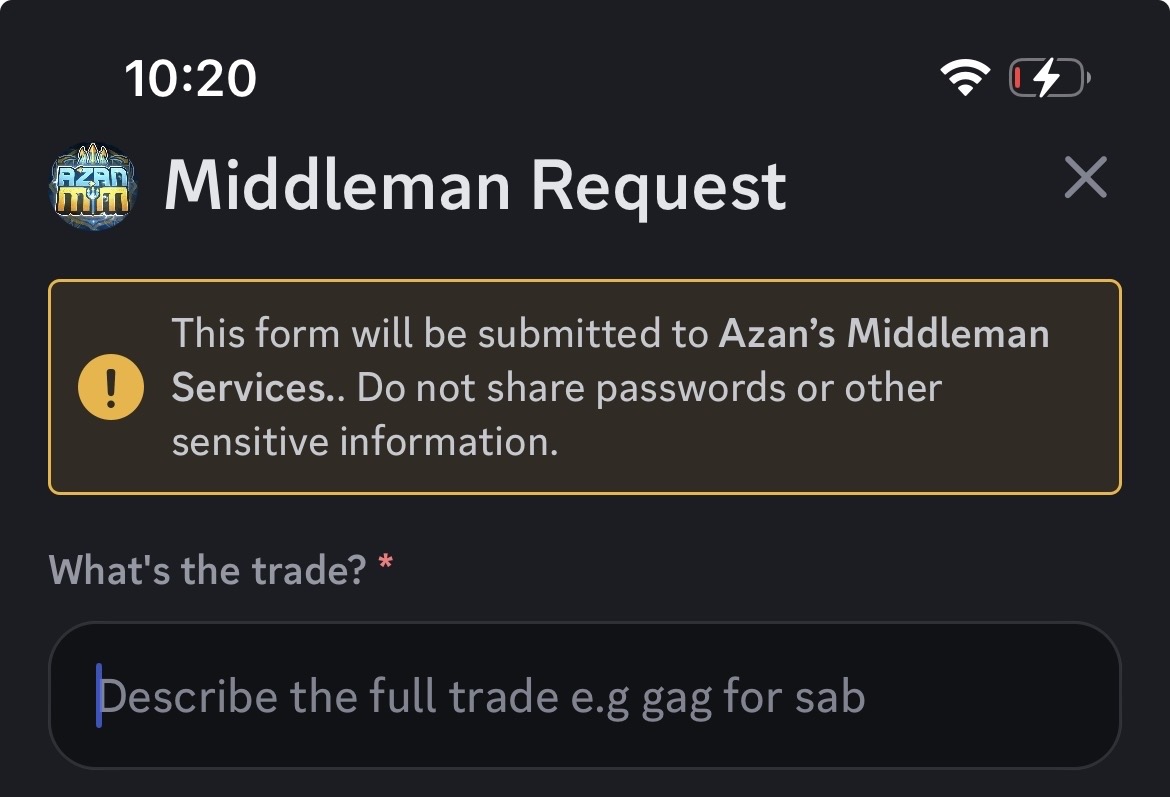Image resolution: width=1170 pixels, height=797 pixels.
Task: Click the yellow exclamation warning icon
Action: tap(111, 388)
